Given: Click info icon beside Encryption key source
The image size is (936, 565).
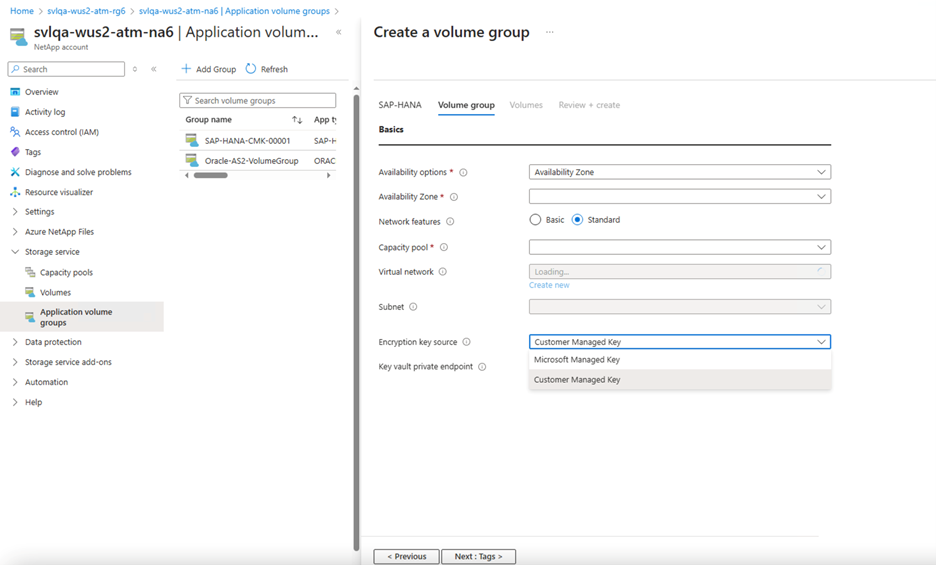Looking at the screenshot, I should tap(466, 342).
